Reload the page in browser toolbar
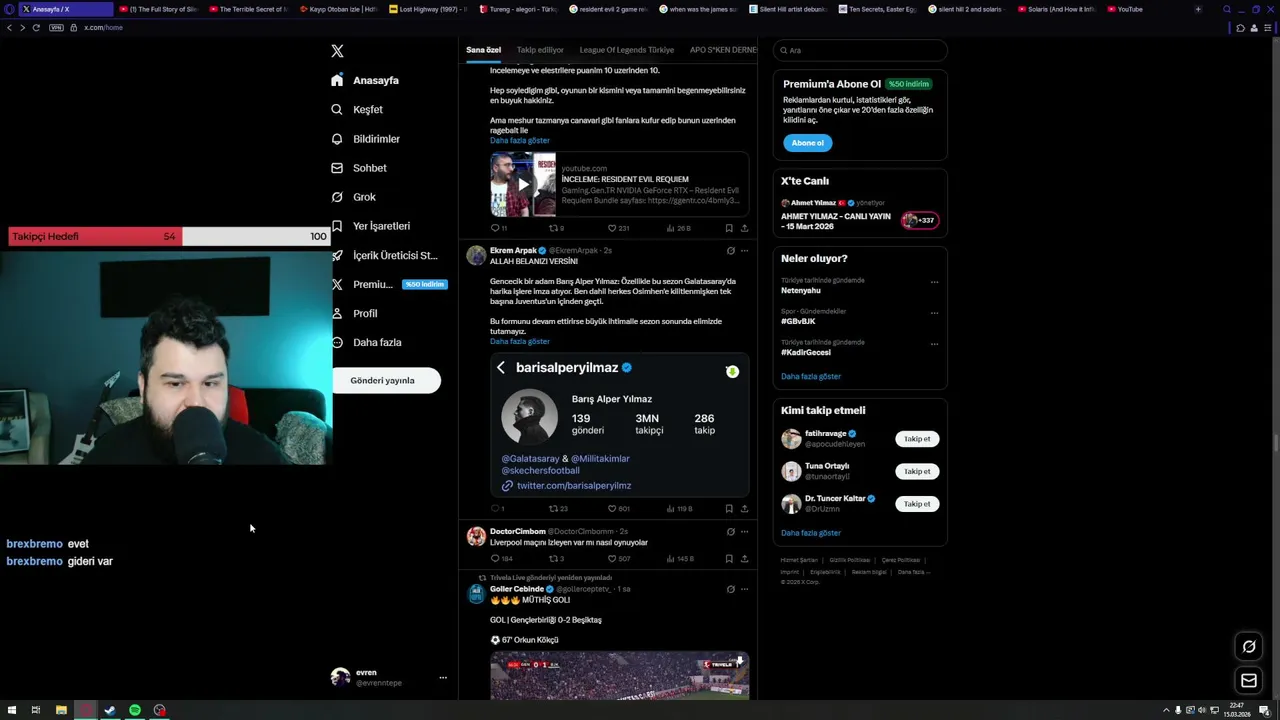 (36, 28)
